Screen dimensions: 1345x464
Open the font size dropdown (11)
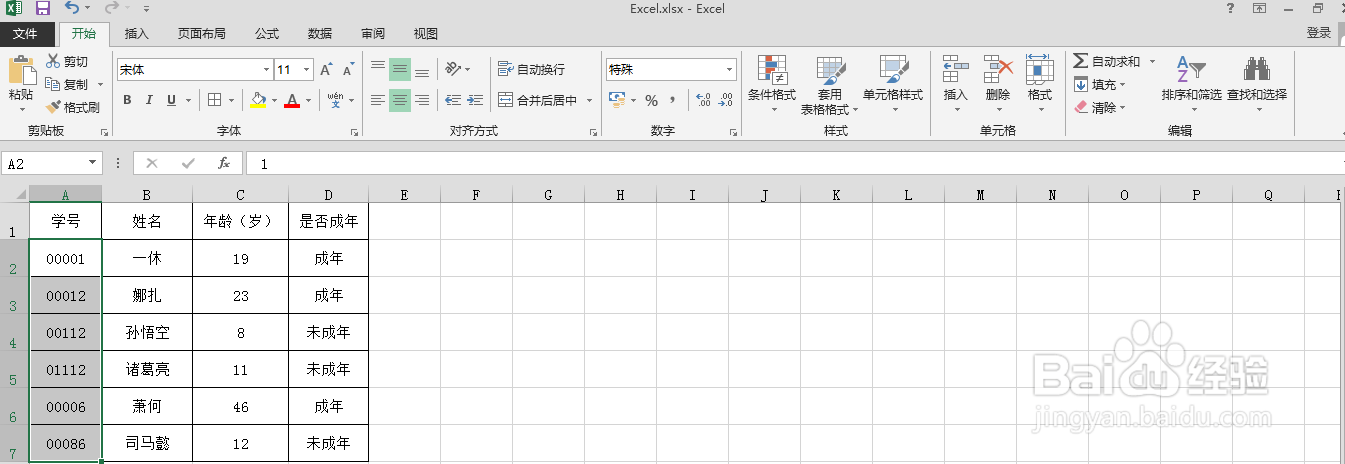(306, 70)
